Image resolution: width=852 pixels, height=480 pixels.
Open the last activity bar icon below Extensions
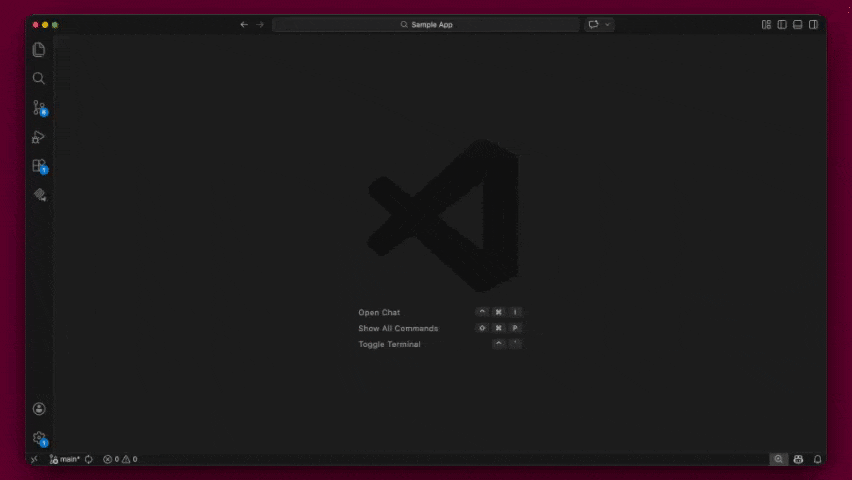click(x=40, y=195)
